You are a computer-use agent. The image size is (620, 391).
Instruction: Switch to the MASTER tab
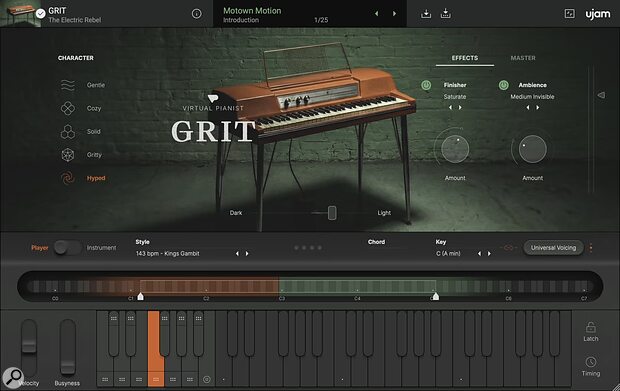point(523,58)
